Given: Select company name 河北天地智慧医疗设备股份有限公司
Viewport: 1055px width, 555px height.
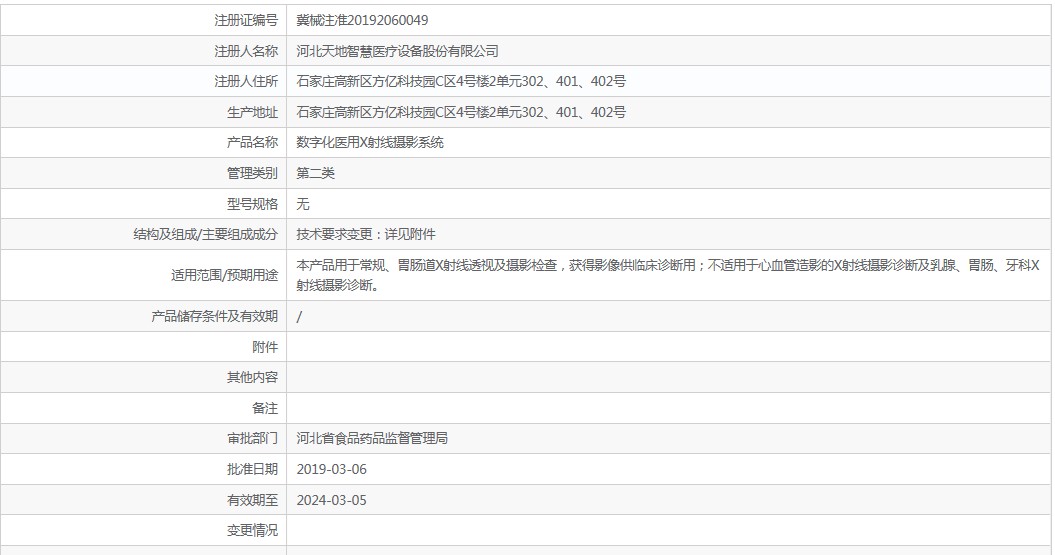Looking at the screenshot, I should coord(397,51).
